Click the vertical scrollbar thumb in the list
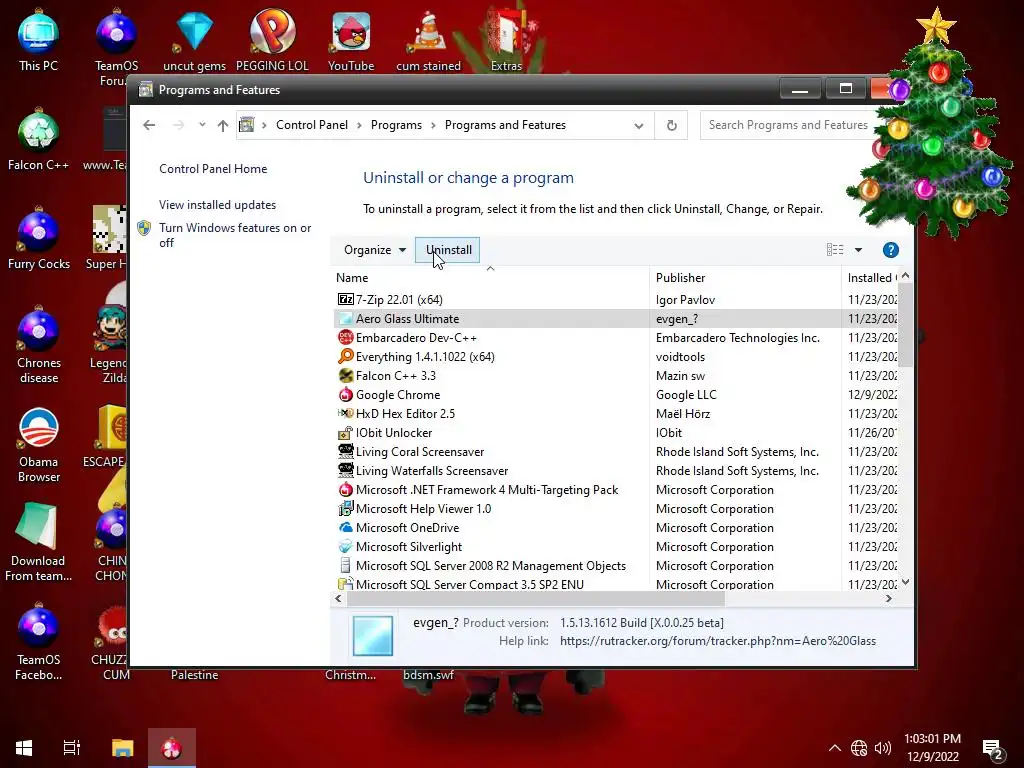 (x=905, y=323)
